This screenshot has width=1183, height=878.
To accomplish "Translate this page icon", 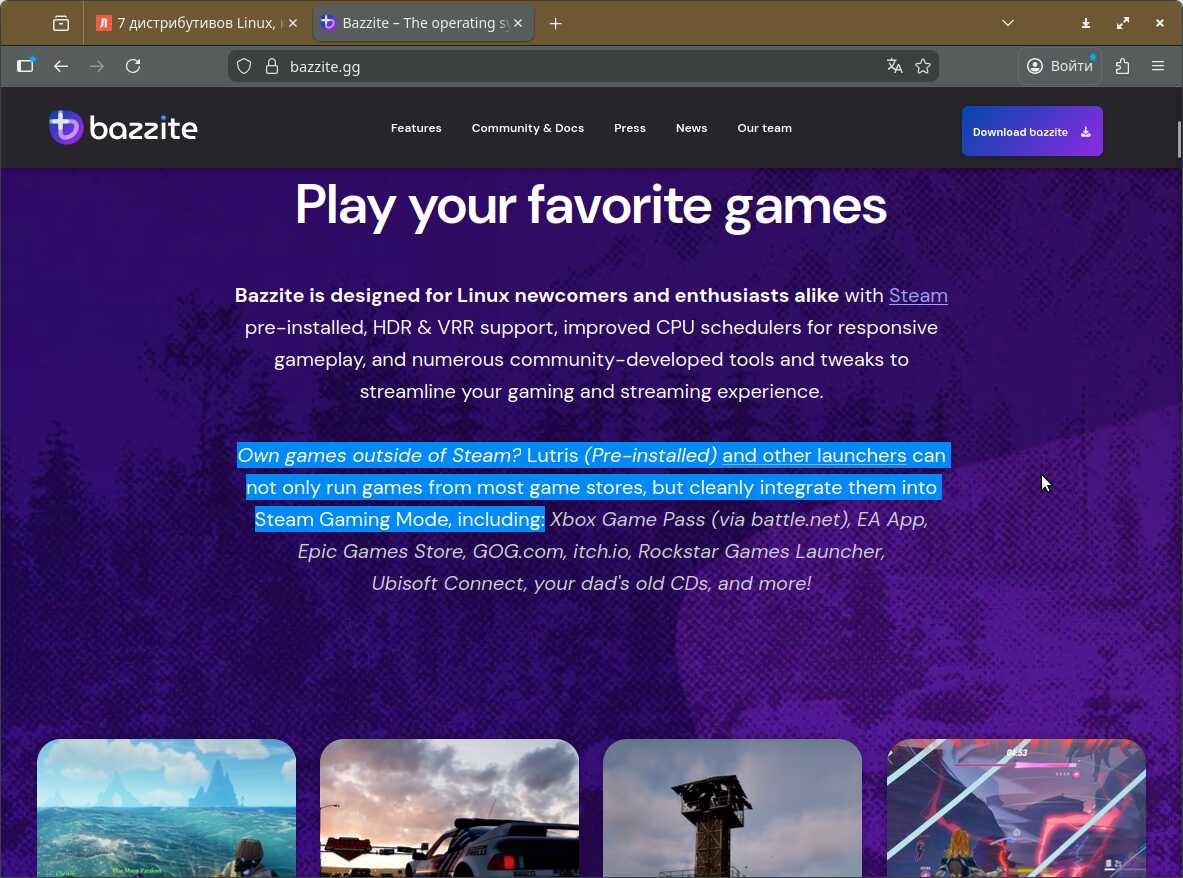I will (x=895, y=66).
